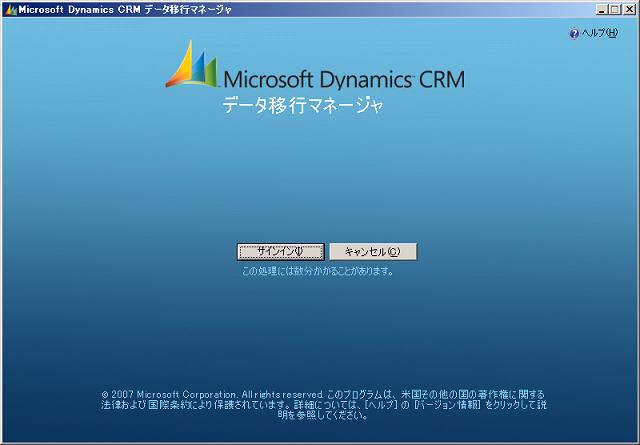Click the Dynamics CRM title bar icon

(11, 10)
